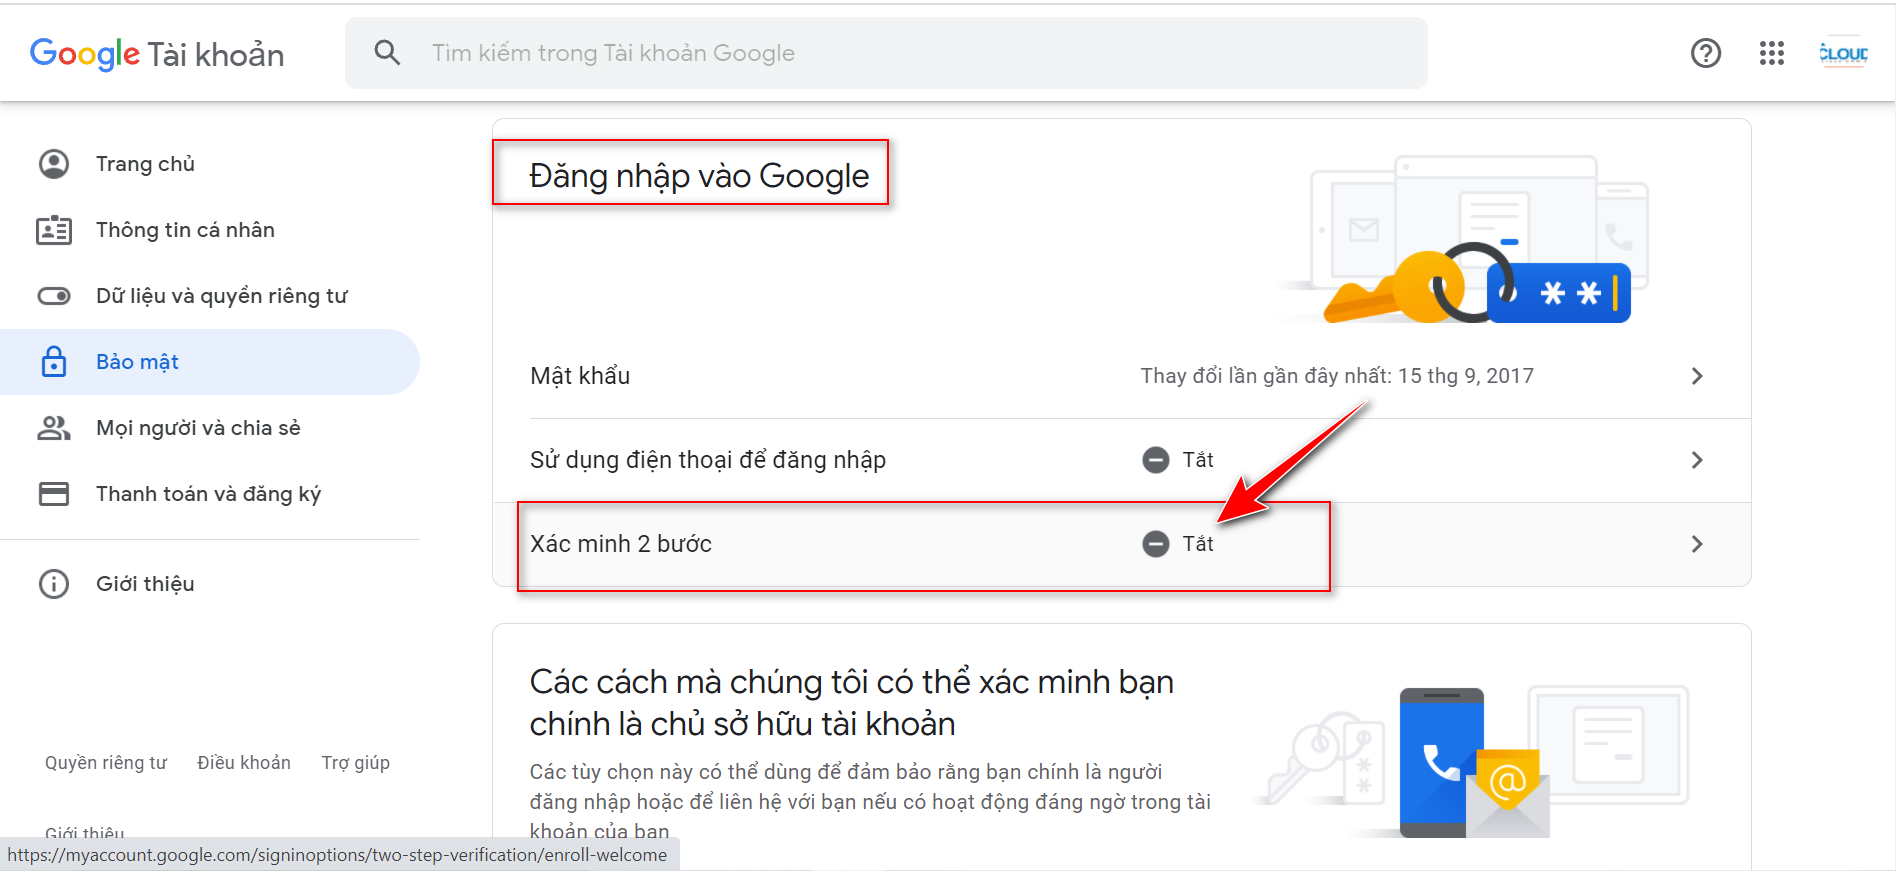This screenshot has width=1896, height=871.
Task: Expand the Mật khẩu chevron arrow
Action: [x=1697, y=376]
